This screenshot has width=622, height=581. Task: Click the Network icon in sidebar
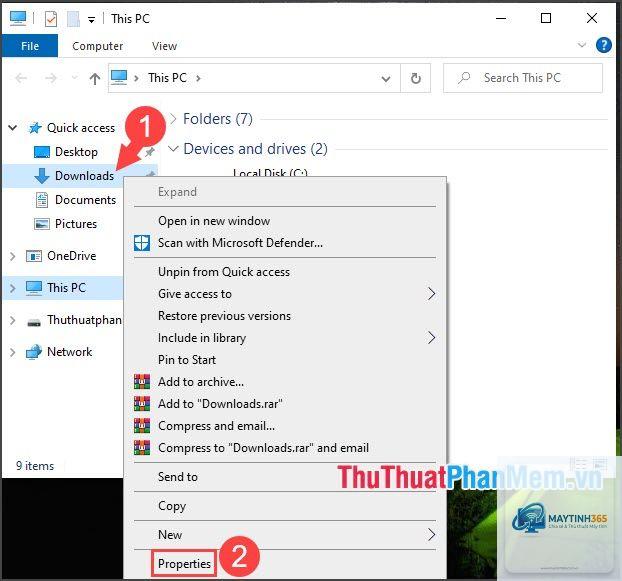34,352
